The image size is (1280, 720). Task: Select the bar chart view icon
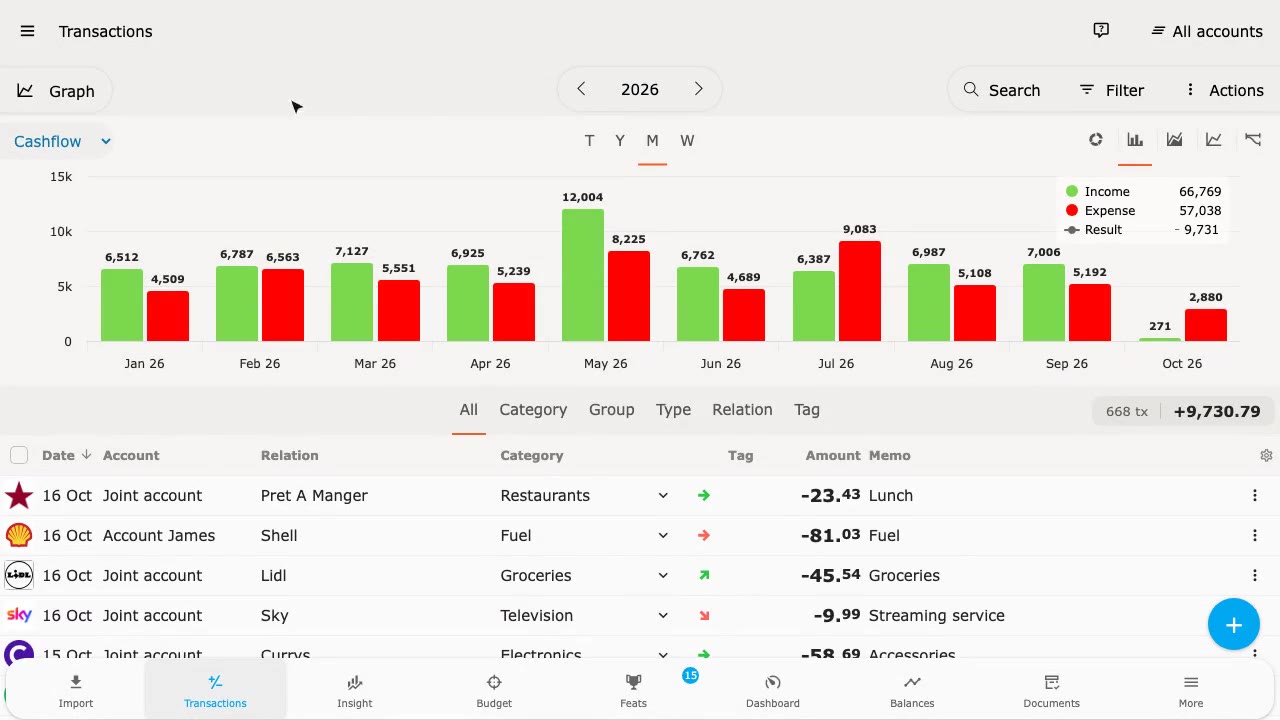pos(1135,140)
